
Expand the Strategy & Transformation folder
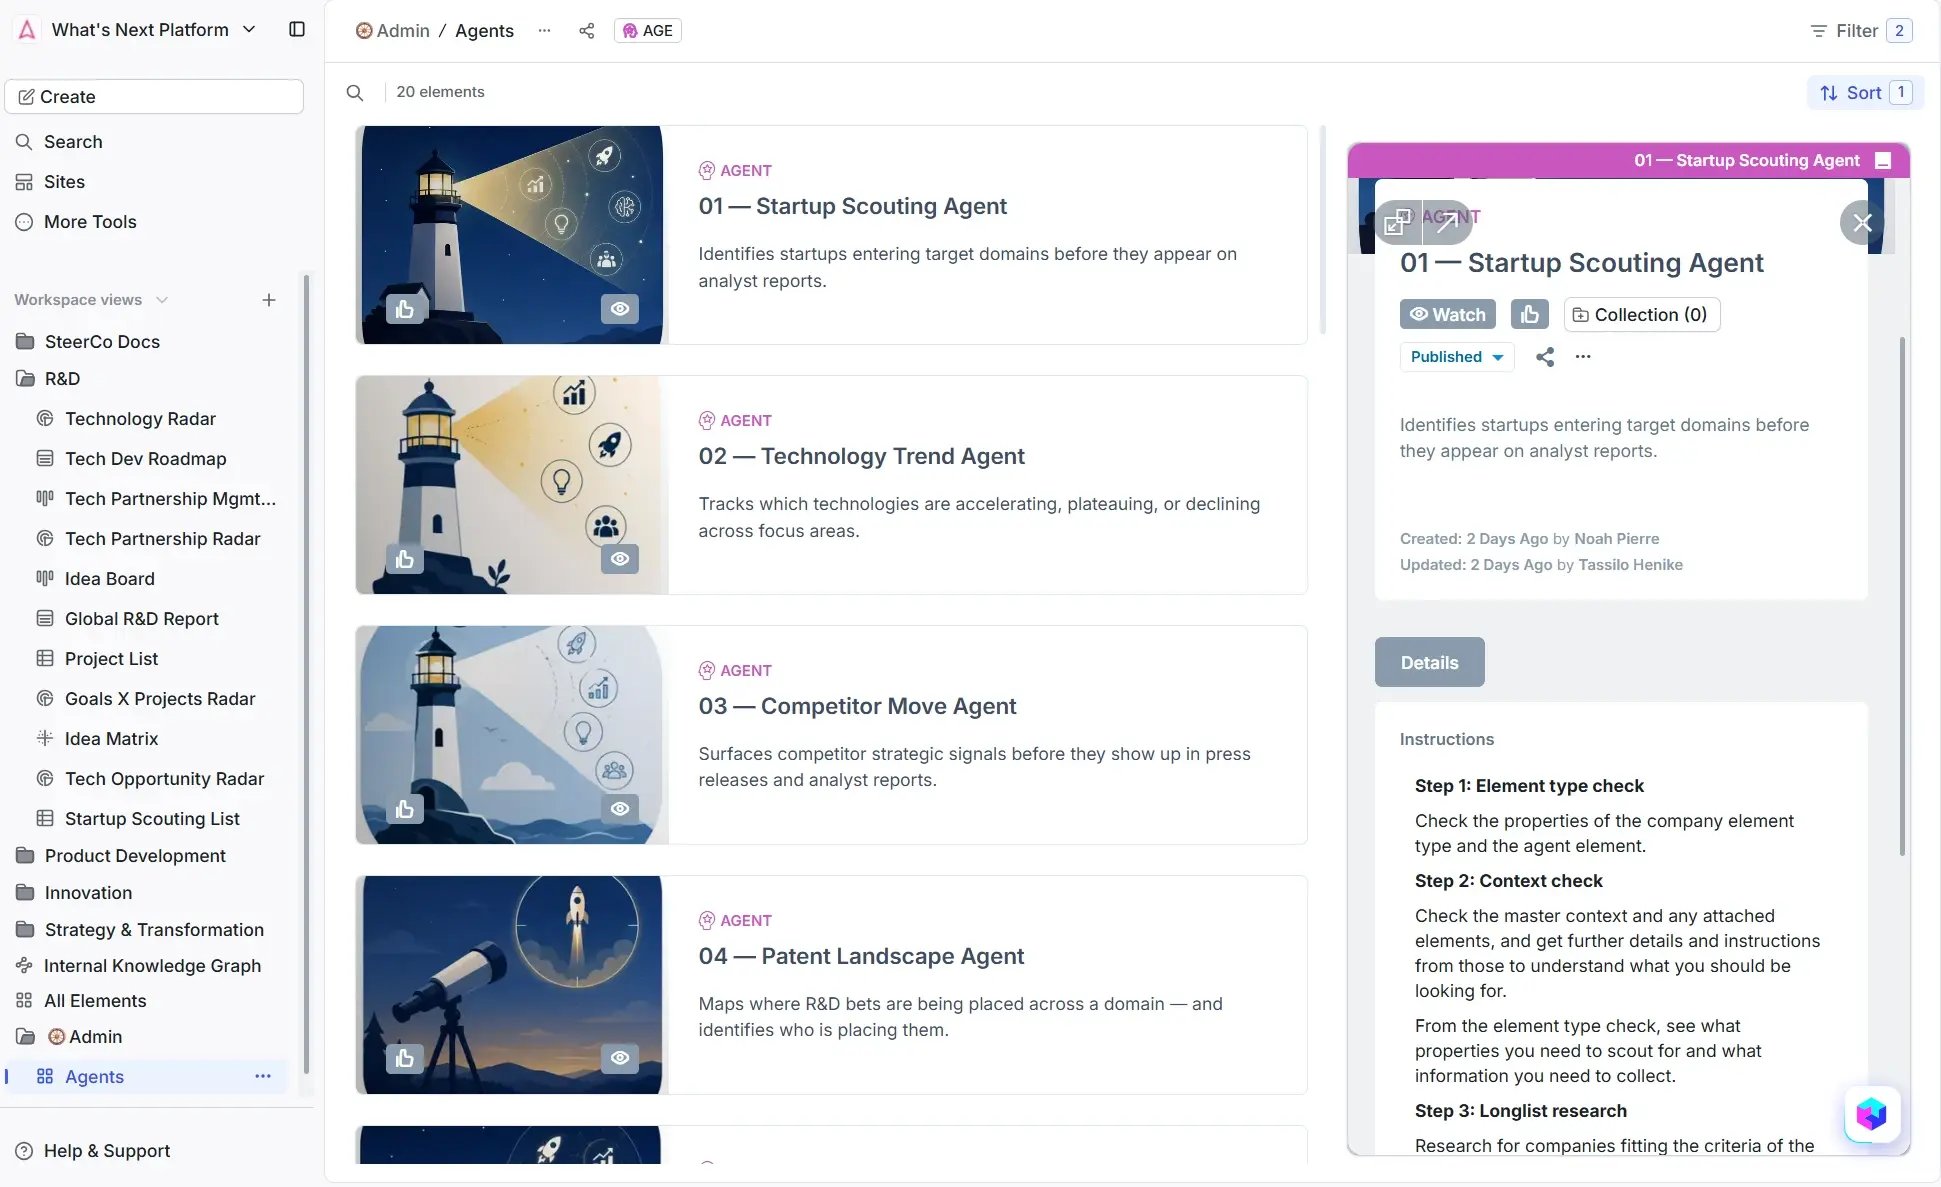click(154, 929)
